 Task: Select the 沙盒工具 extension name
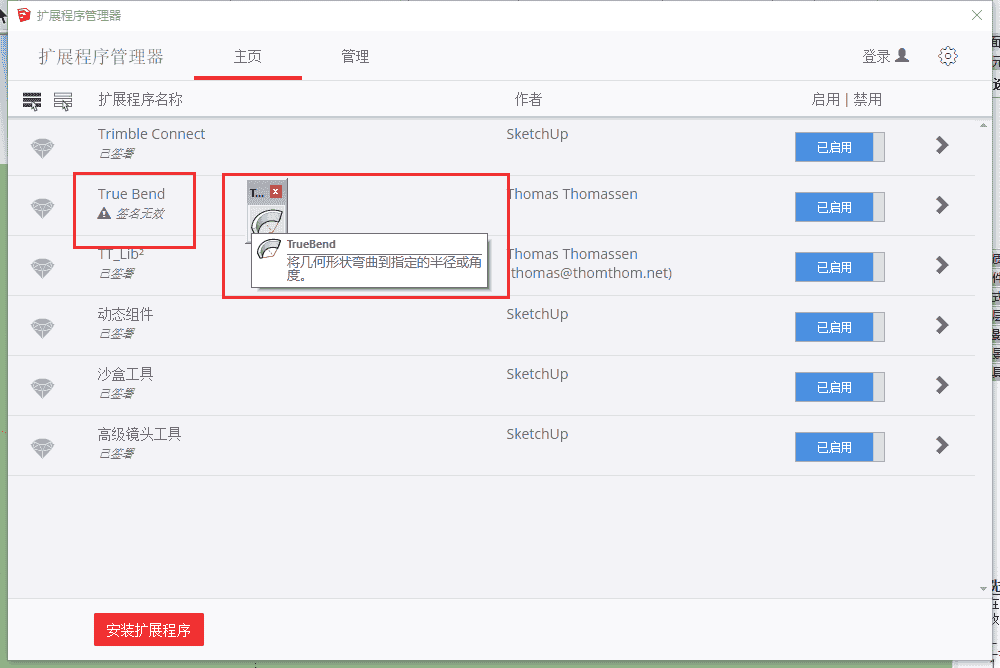pos(126,374)
